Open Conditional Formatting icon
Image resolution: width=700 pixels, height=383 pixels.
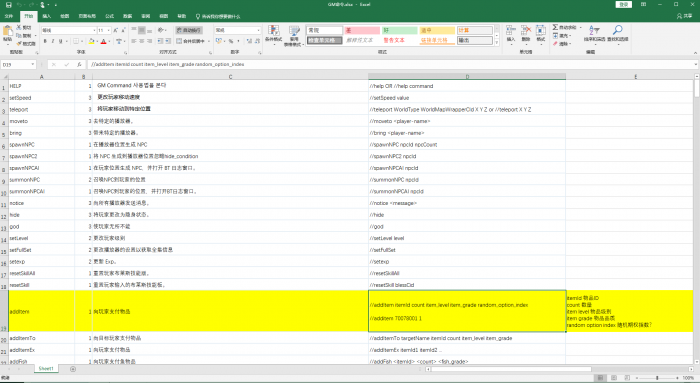click(x=273, y=31)
